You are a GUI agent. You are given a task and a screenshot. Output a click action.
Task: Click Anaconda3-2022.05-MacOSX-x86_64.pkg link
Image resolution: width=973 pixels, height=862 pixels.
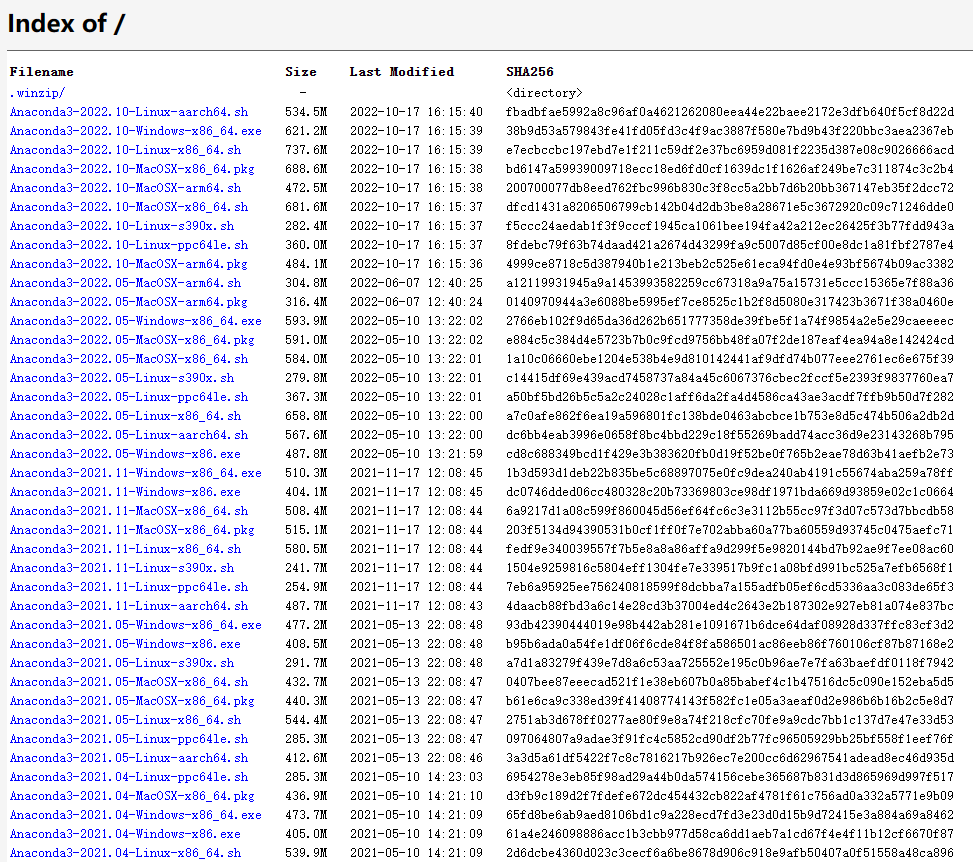click(x=132, y=340)
